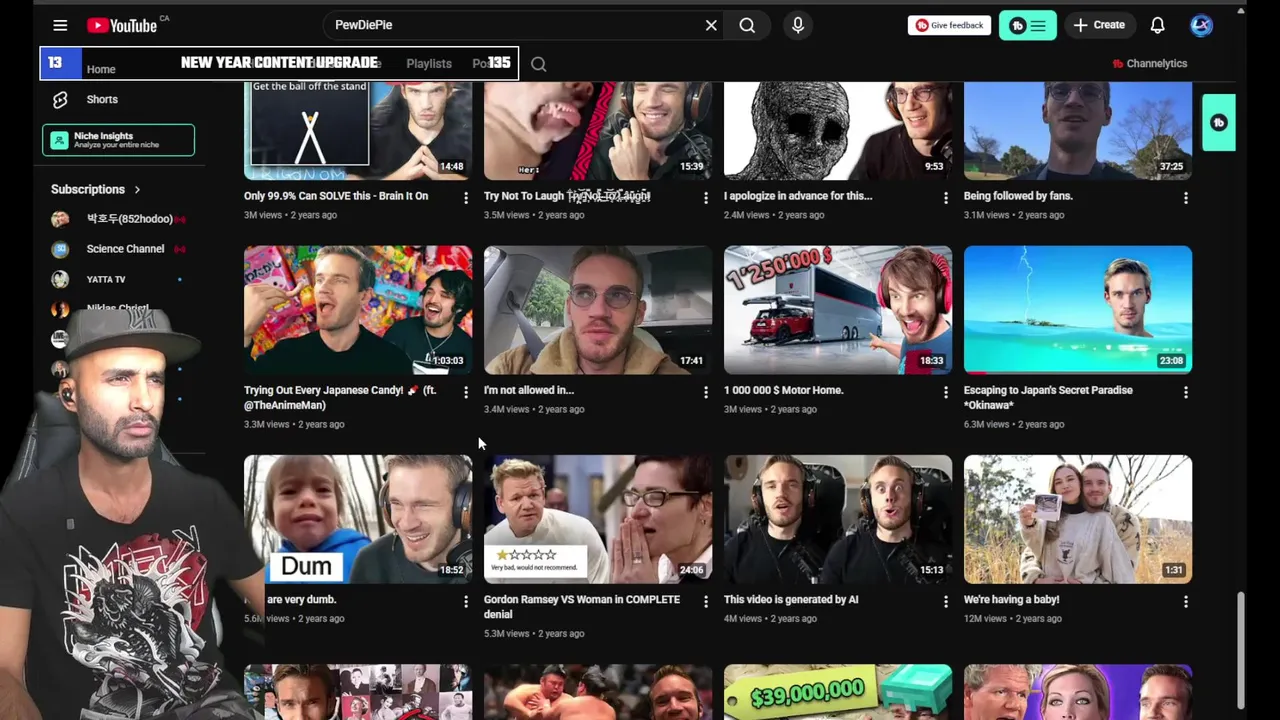Clear the PewDiePie search text

point(711,25)
